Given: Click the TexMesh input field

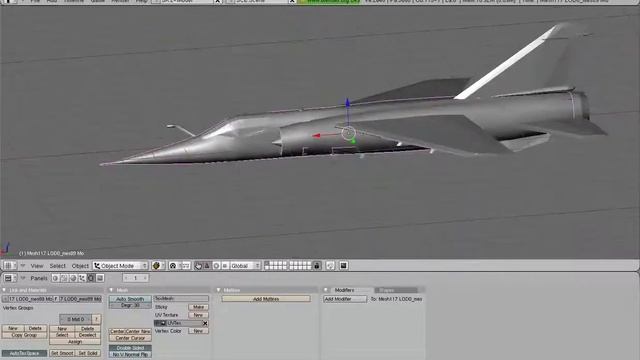Looking at the screenshot, I should [x=181, y=298].
